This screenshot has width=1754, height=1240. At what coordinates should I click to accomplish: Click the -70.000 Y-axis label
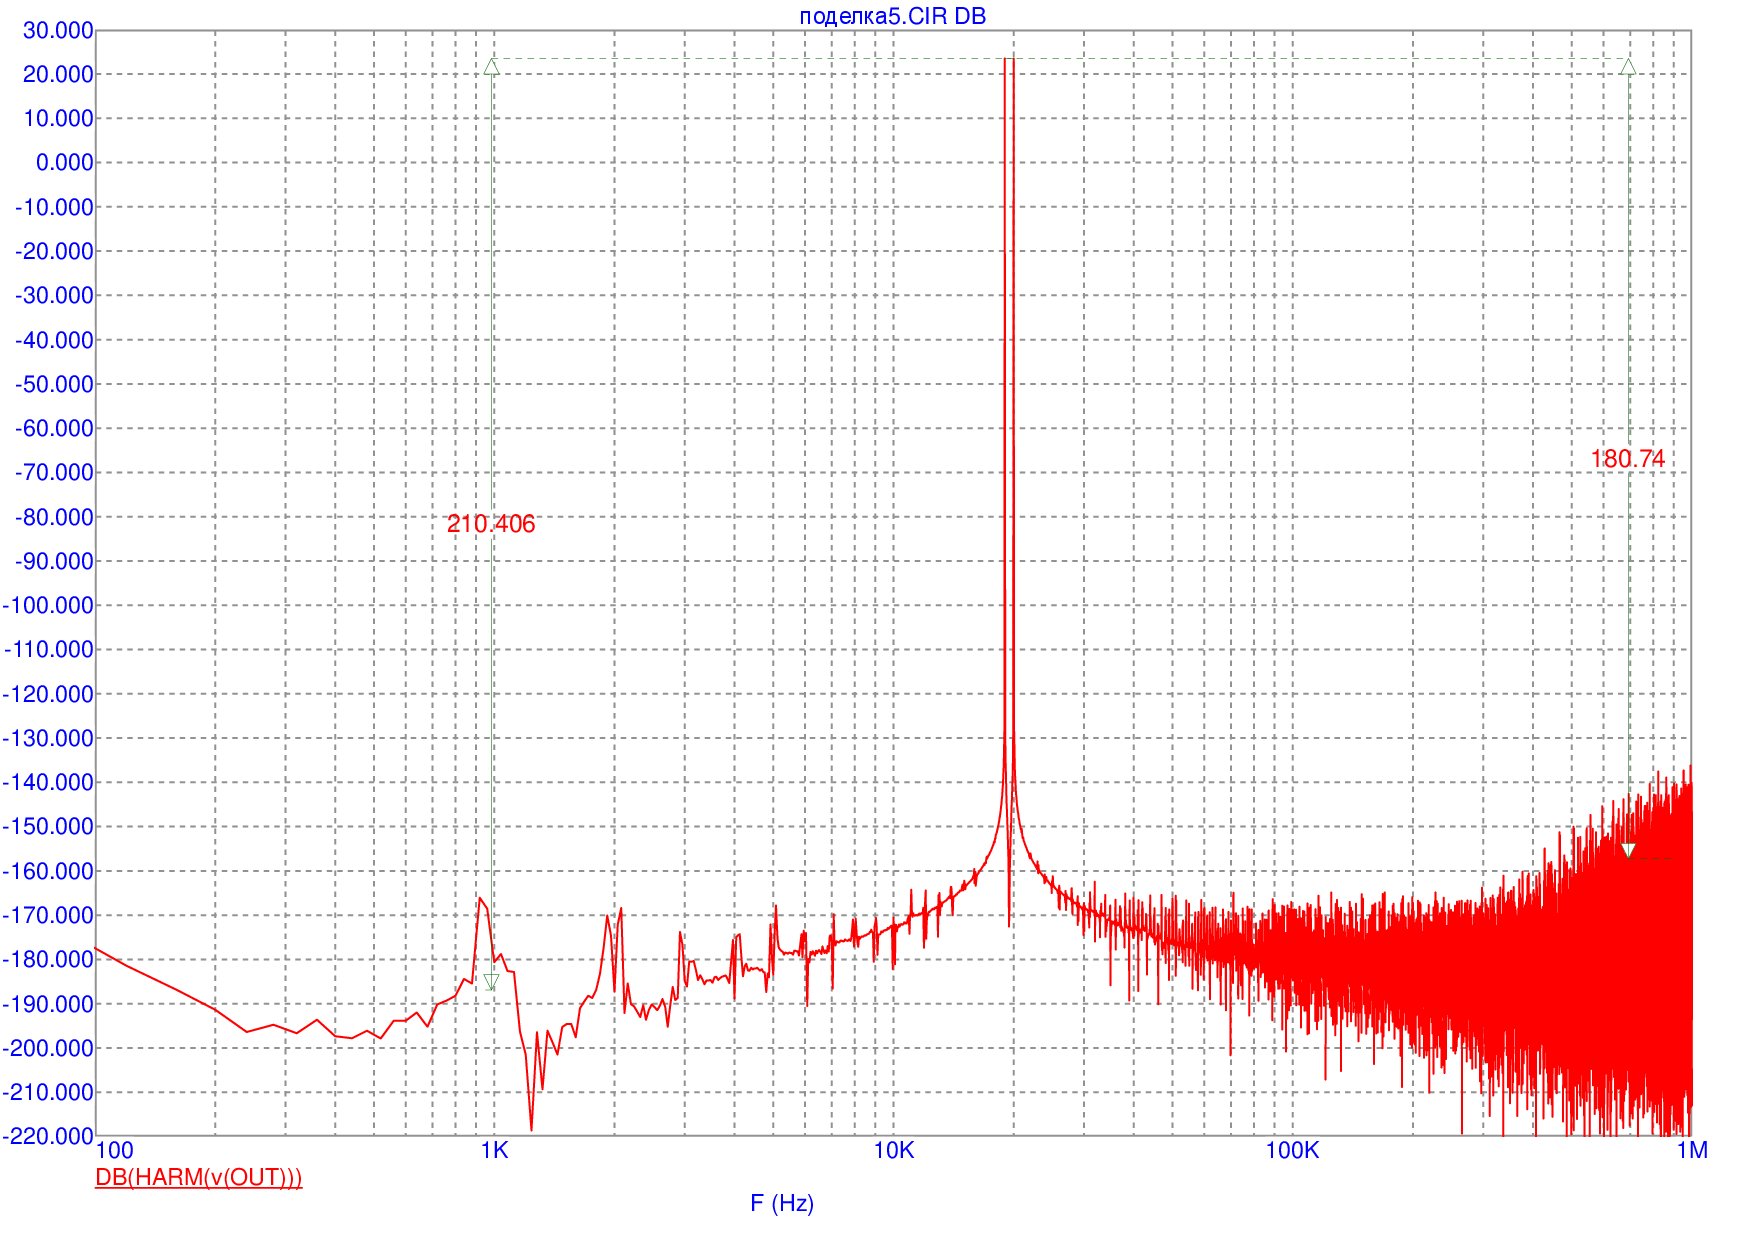point(54,472)
